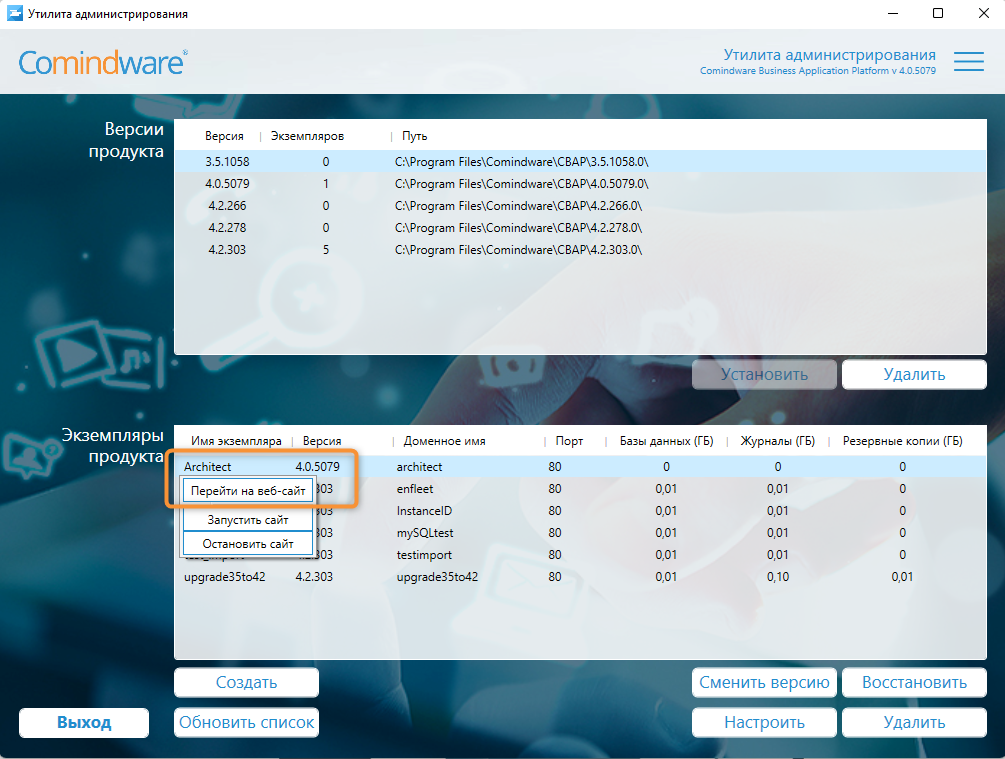Sort by 'Версия' column in instances table
The width and height of the screenshot is (1005, 759).
pyautogui.click(x=322, y=441)
